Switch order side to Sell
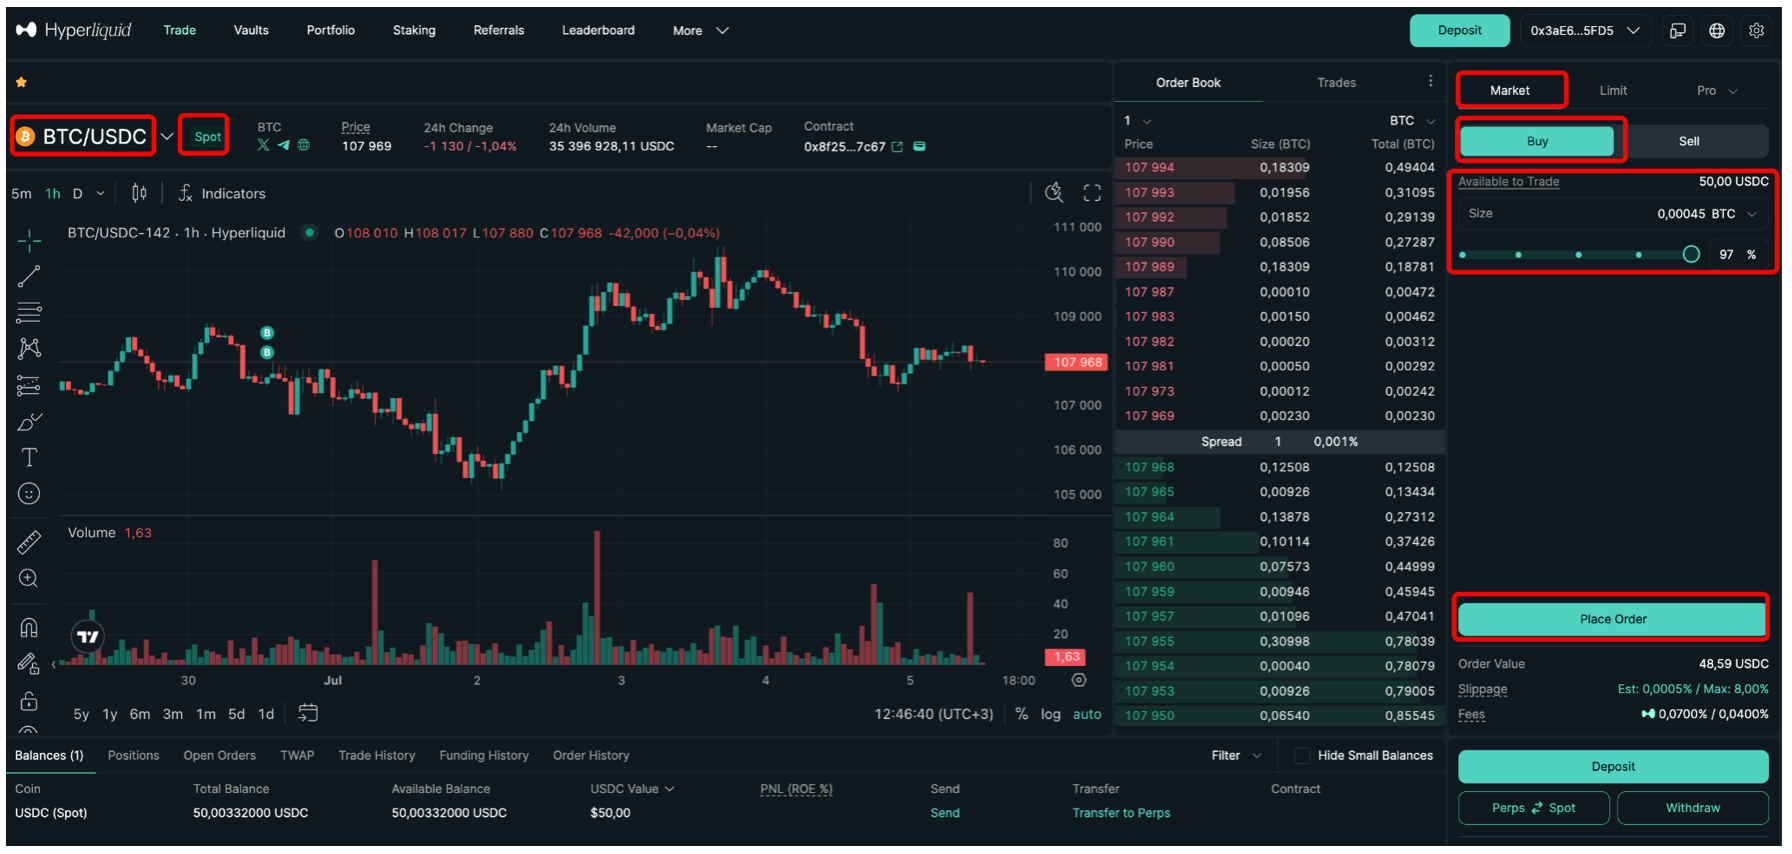This screenshot has height=854, width=1792. click(1688, 141)
